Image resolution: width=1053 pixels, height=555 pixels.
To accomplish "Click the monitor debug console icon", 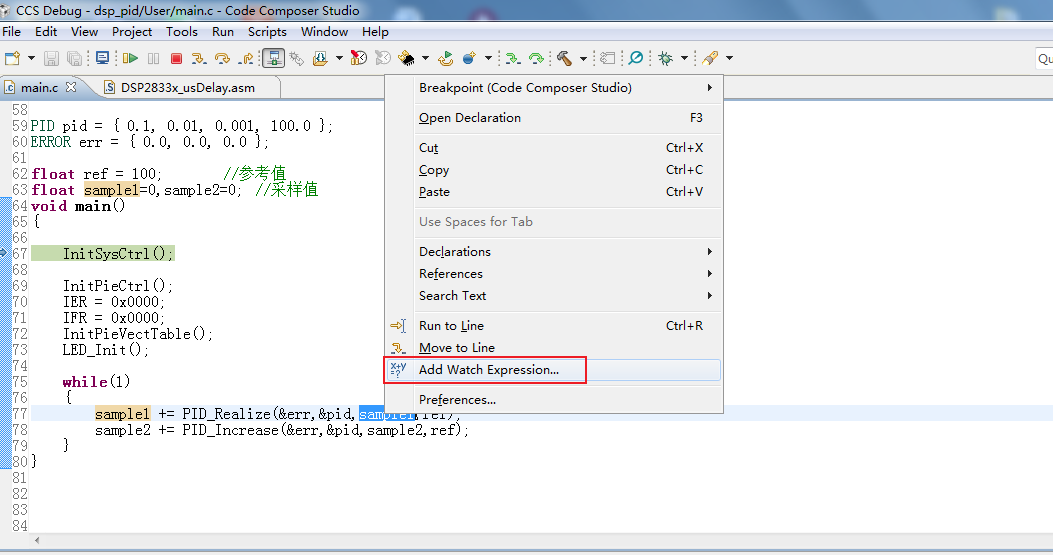I will (102, 58).
